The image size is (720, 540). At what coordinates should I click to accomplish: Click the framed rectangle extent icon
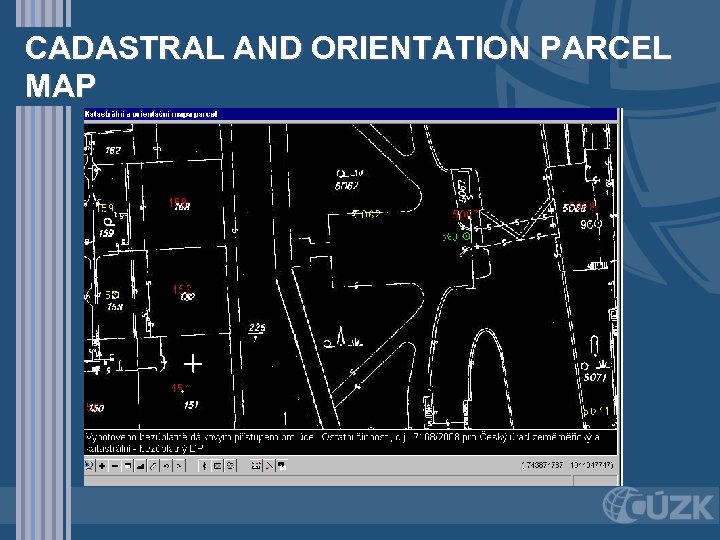(217, 466)
